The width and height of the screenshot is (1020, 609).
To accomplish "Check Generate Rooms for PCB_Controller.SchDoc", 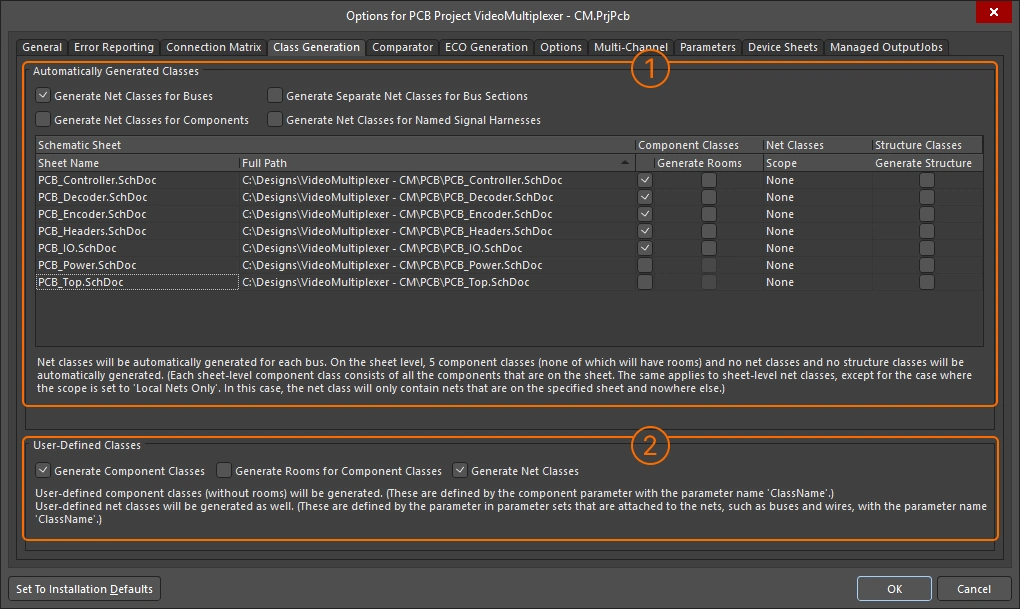I will tap(710, 180).
